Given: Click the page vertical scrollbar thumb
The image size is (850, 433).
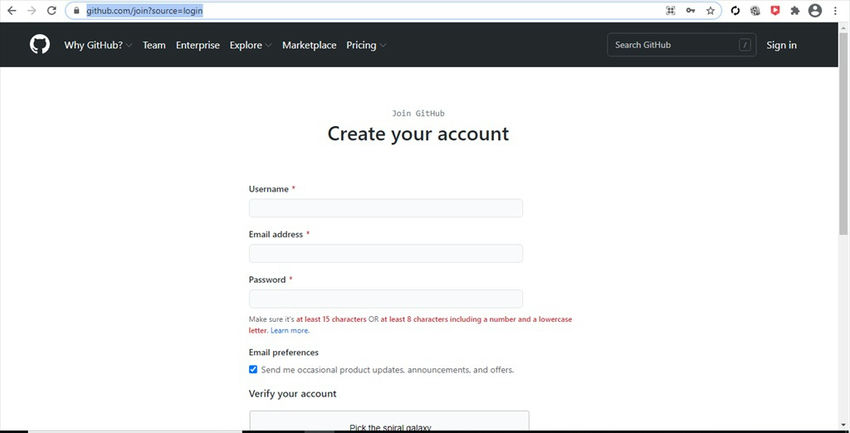Looking at the screenshot, I should (843, 133).
